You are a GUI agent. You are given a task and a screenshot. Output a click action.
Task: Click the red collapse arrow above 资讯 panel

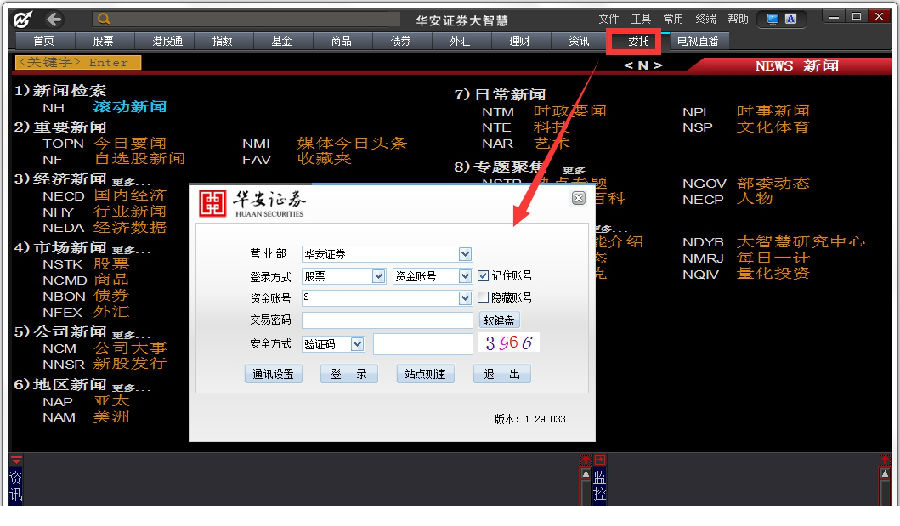coord(15,460)
